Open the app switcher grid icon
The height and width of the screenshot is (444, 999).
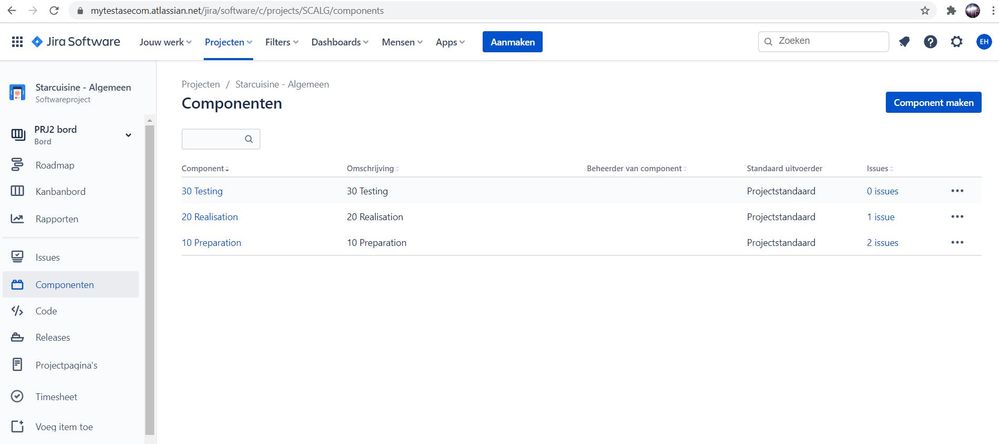coord(17,42)
